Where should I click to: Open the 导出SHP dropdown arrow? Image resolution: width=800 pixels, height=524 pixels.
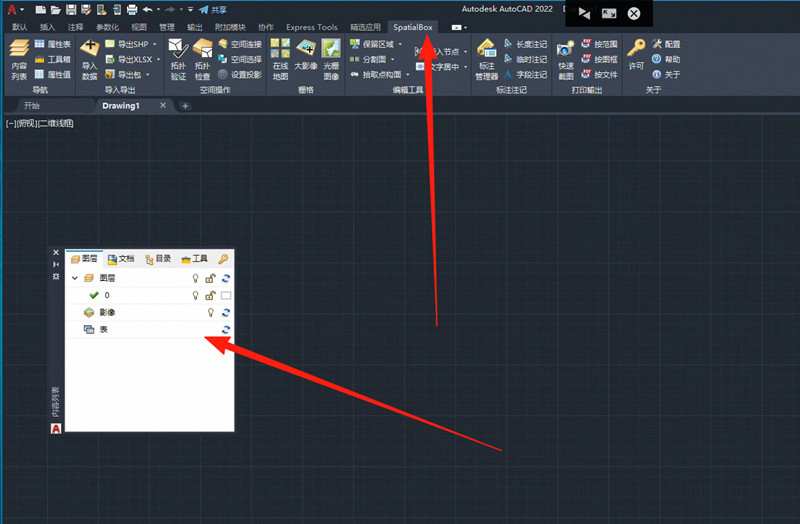tap(155, 44)
